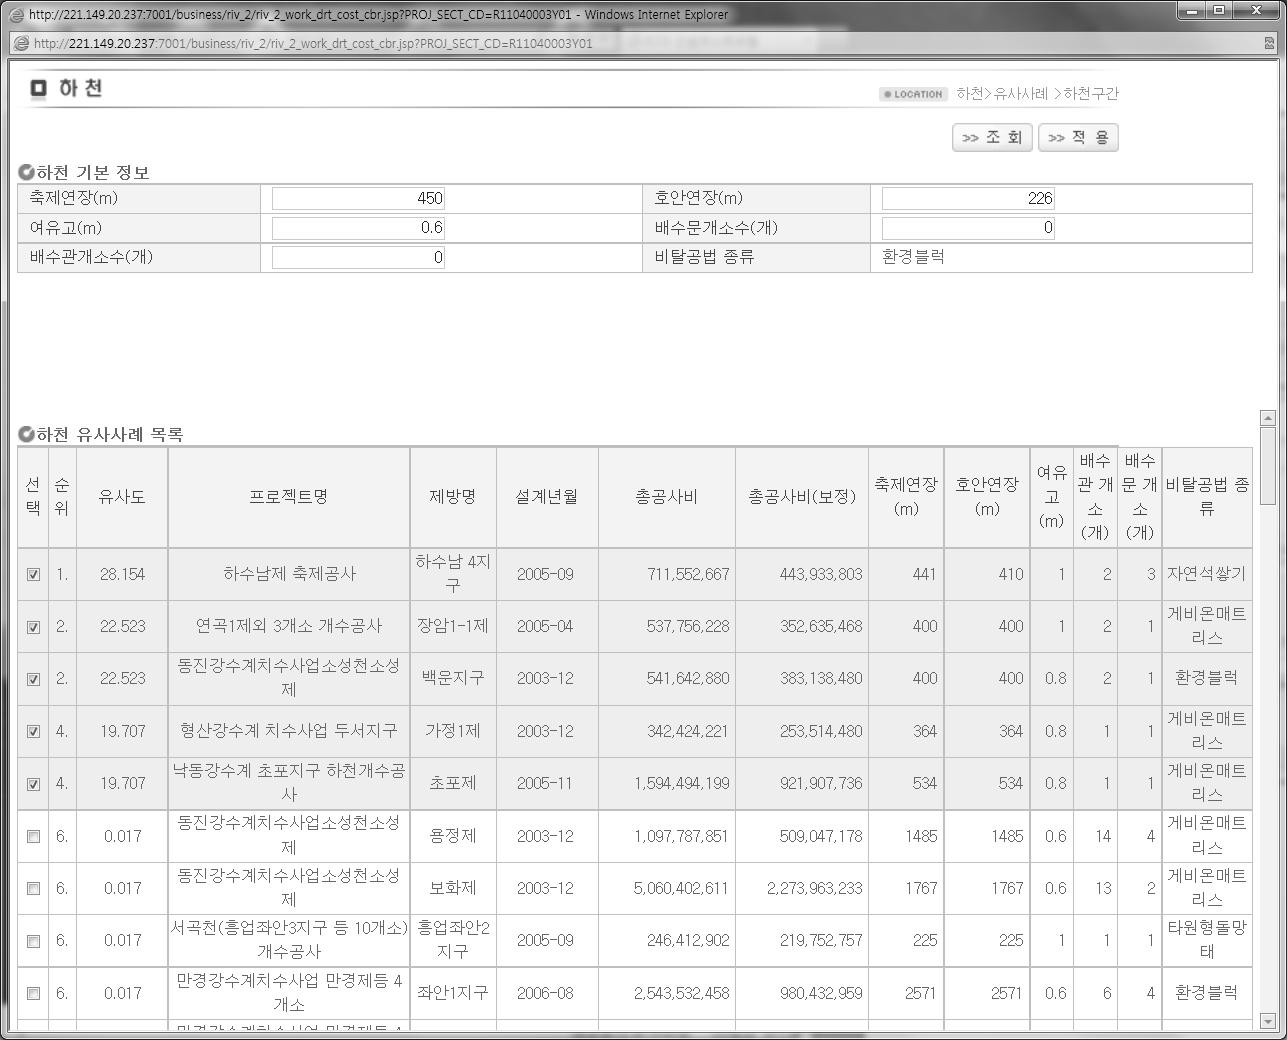Screen dimensions: 1287x1040
Task: Click the scroll up arrow of the list
Action: coord(1267,418)
